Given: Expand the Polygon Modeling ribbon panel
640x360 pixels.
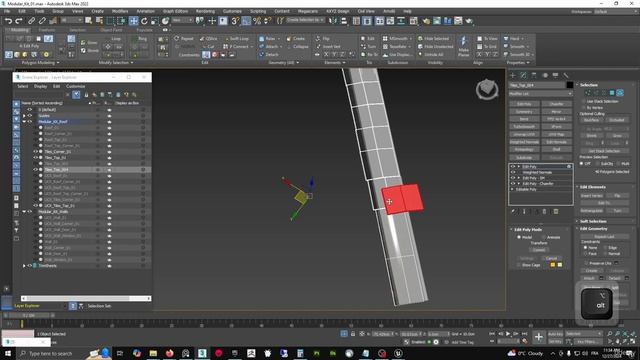Looking at the screenshot, I should coord(40,63).
